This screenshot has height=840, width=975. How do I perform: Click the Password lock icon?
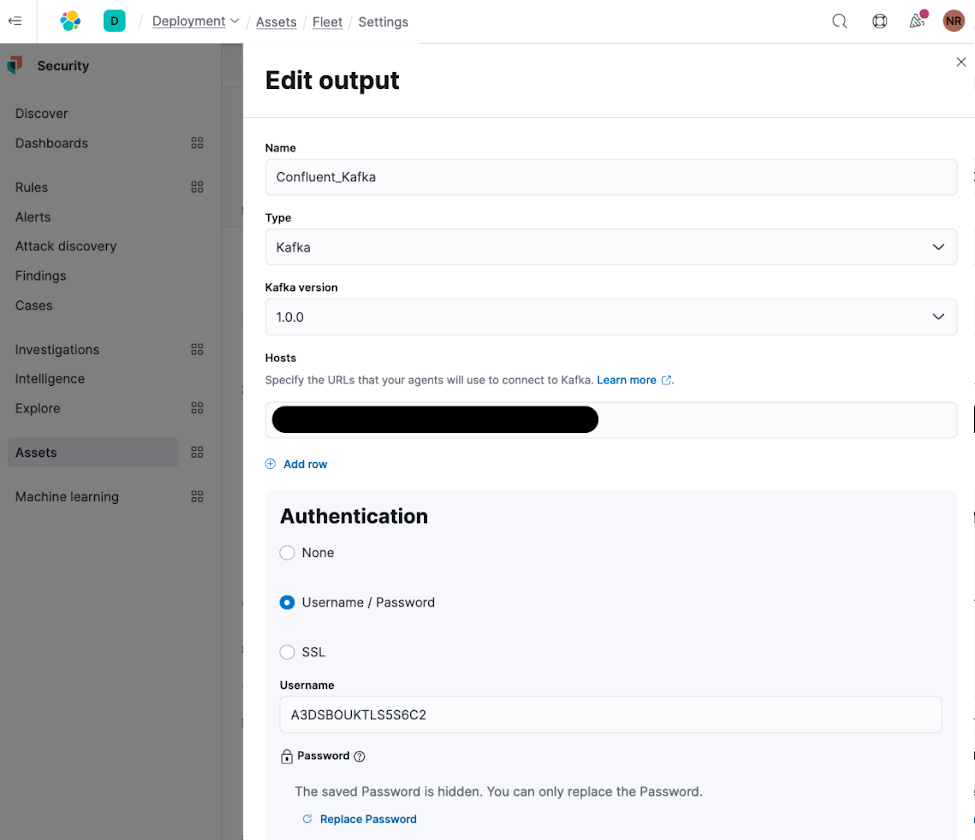point(287,756)
